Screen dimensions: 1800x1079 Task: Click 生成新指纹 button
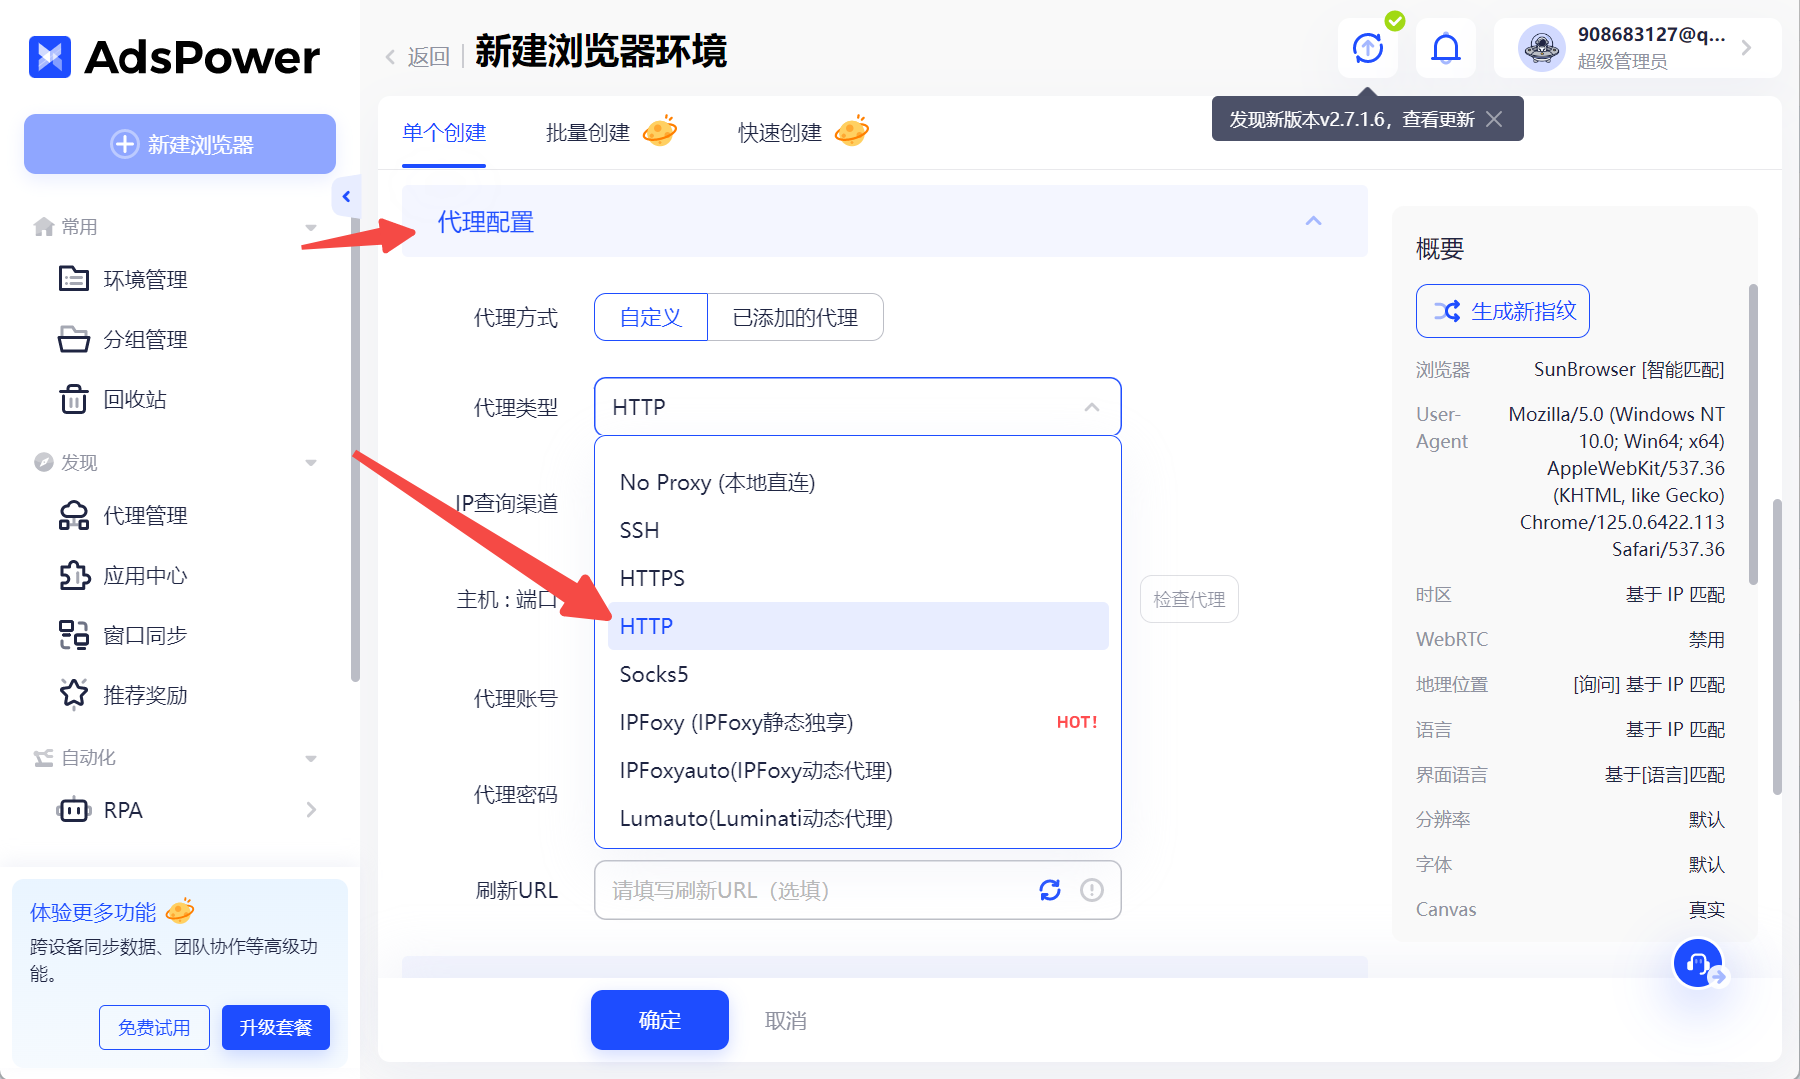click(x=1503, y=311)
